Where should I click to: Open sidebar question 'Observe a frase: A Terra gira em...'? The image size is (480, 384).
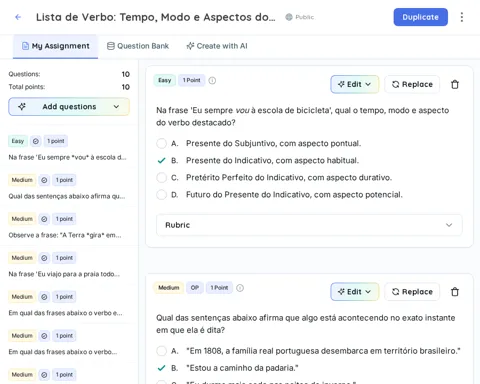pyautogui.click(x=65, y=235)
